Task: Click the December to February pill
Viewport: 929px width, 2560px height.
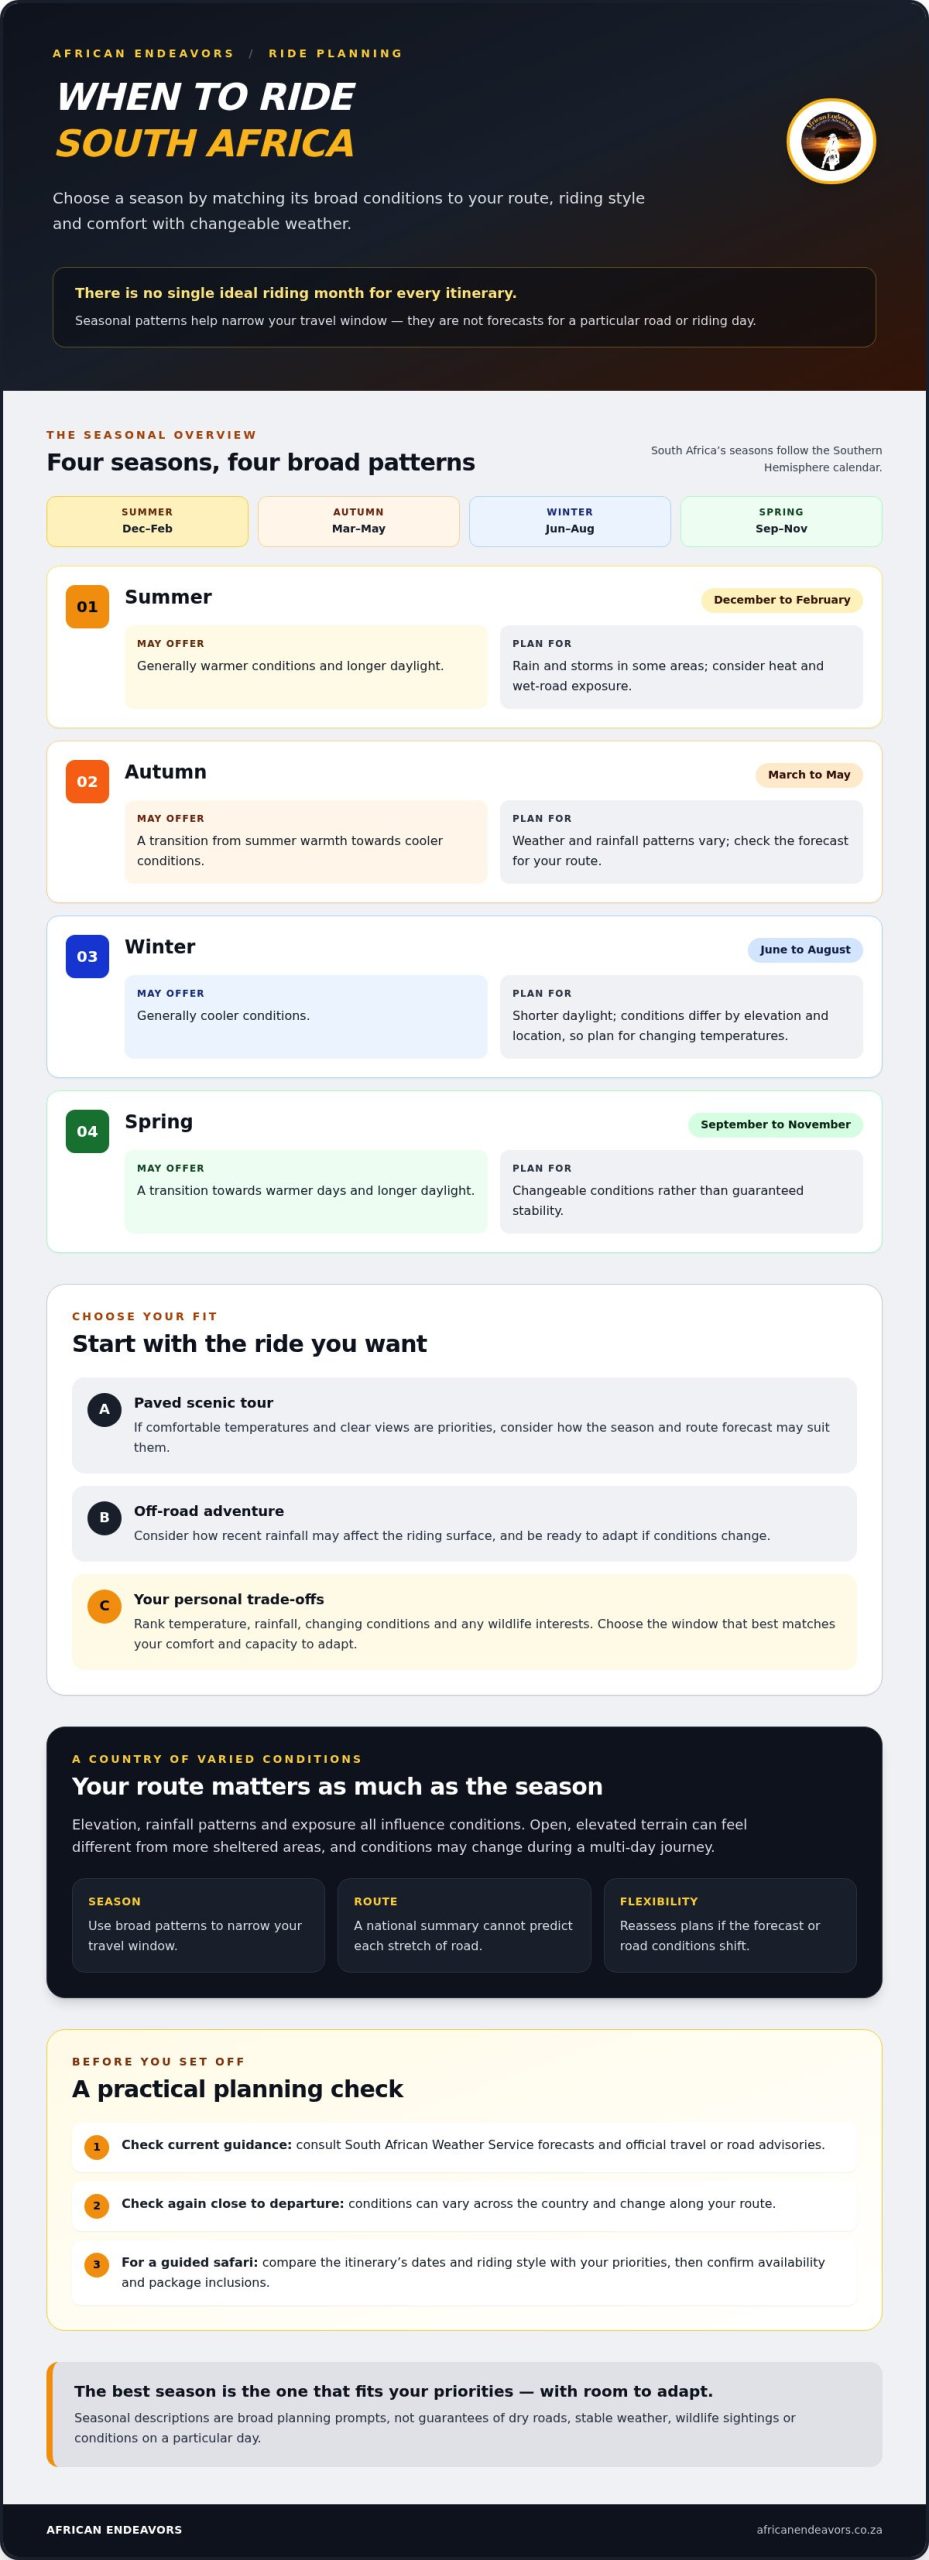Action: 782,600
